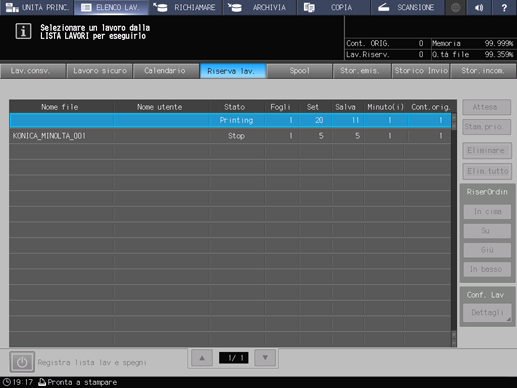Click the Set value 20 in Printing row
The image size is (517, 388).
coord(319,120)
